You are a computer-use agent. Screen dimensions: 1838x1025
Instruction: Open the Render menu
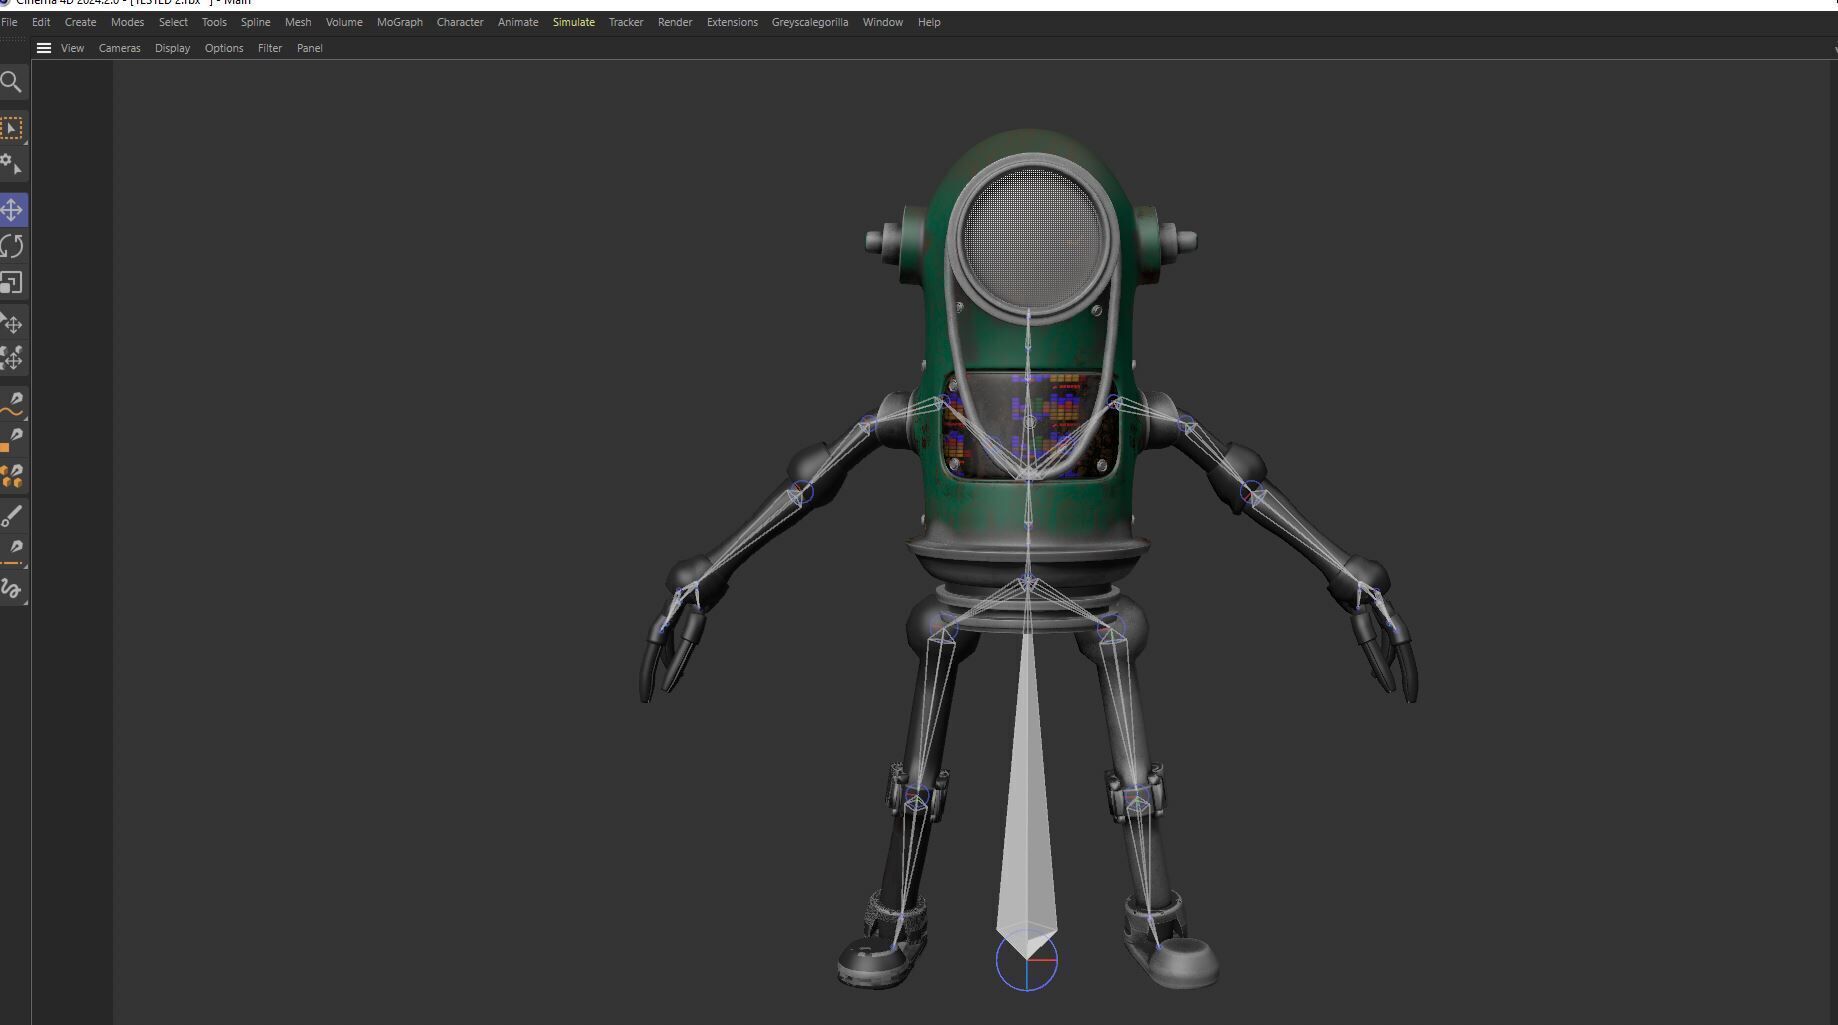coord(675,22)
